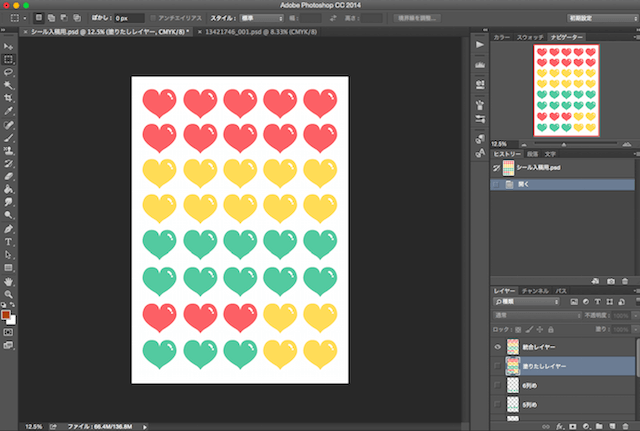Open the tool preset picker arrow
This screenshot has height=431, width=640.
24,18
